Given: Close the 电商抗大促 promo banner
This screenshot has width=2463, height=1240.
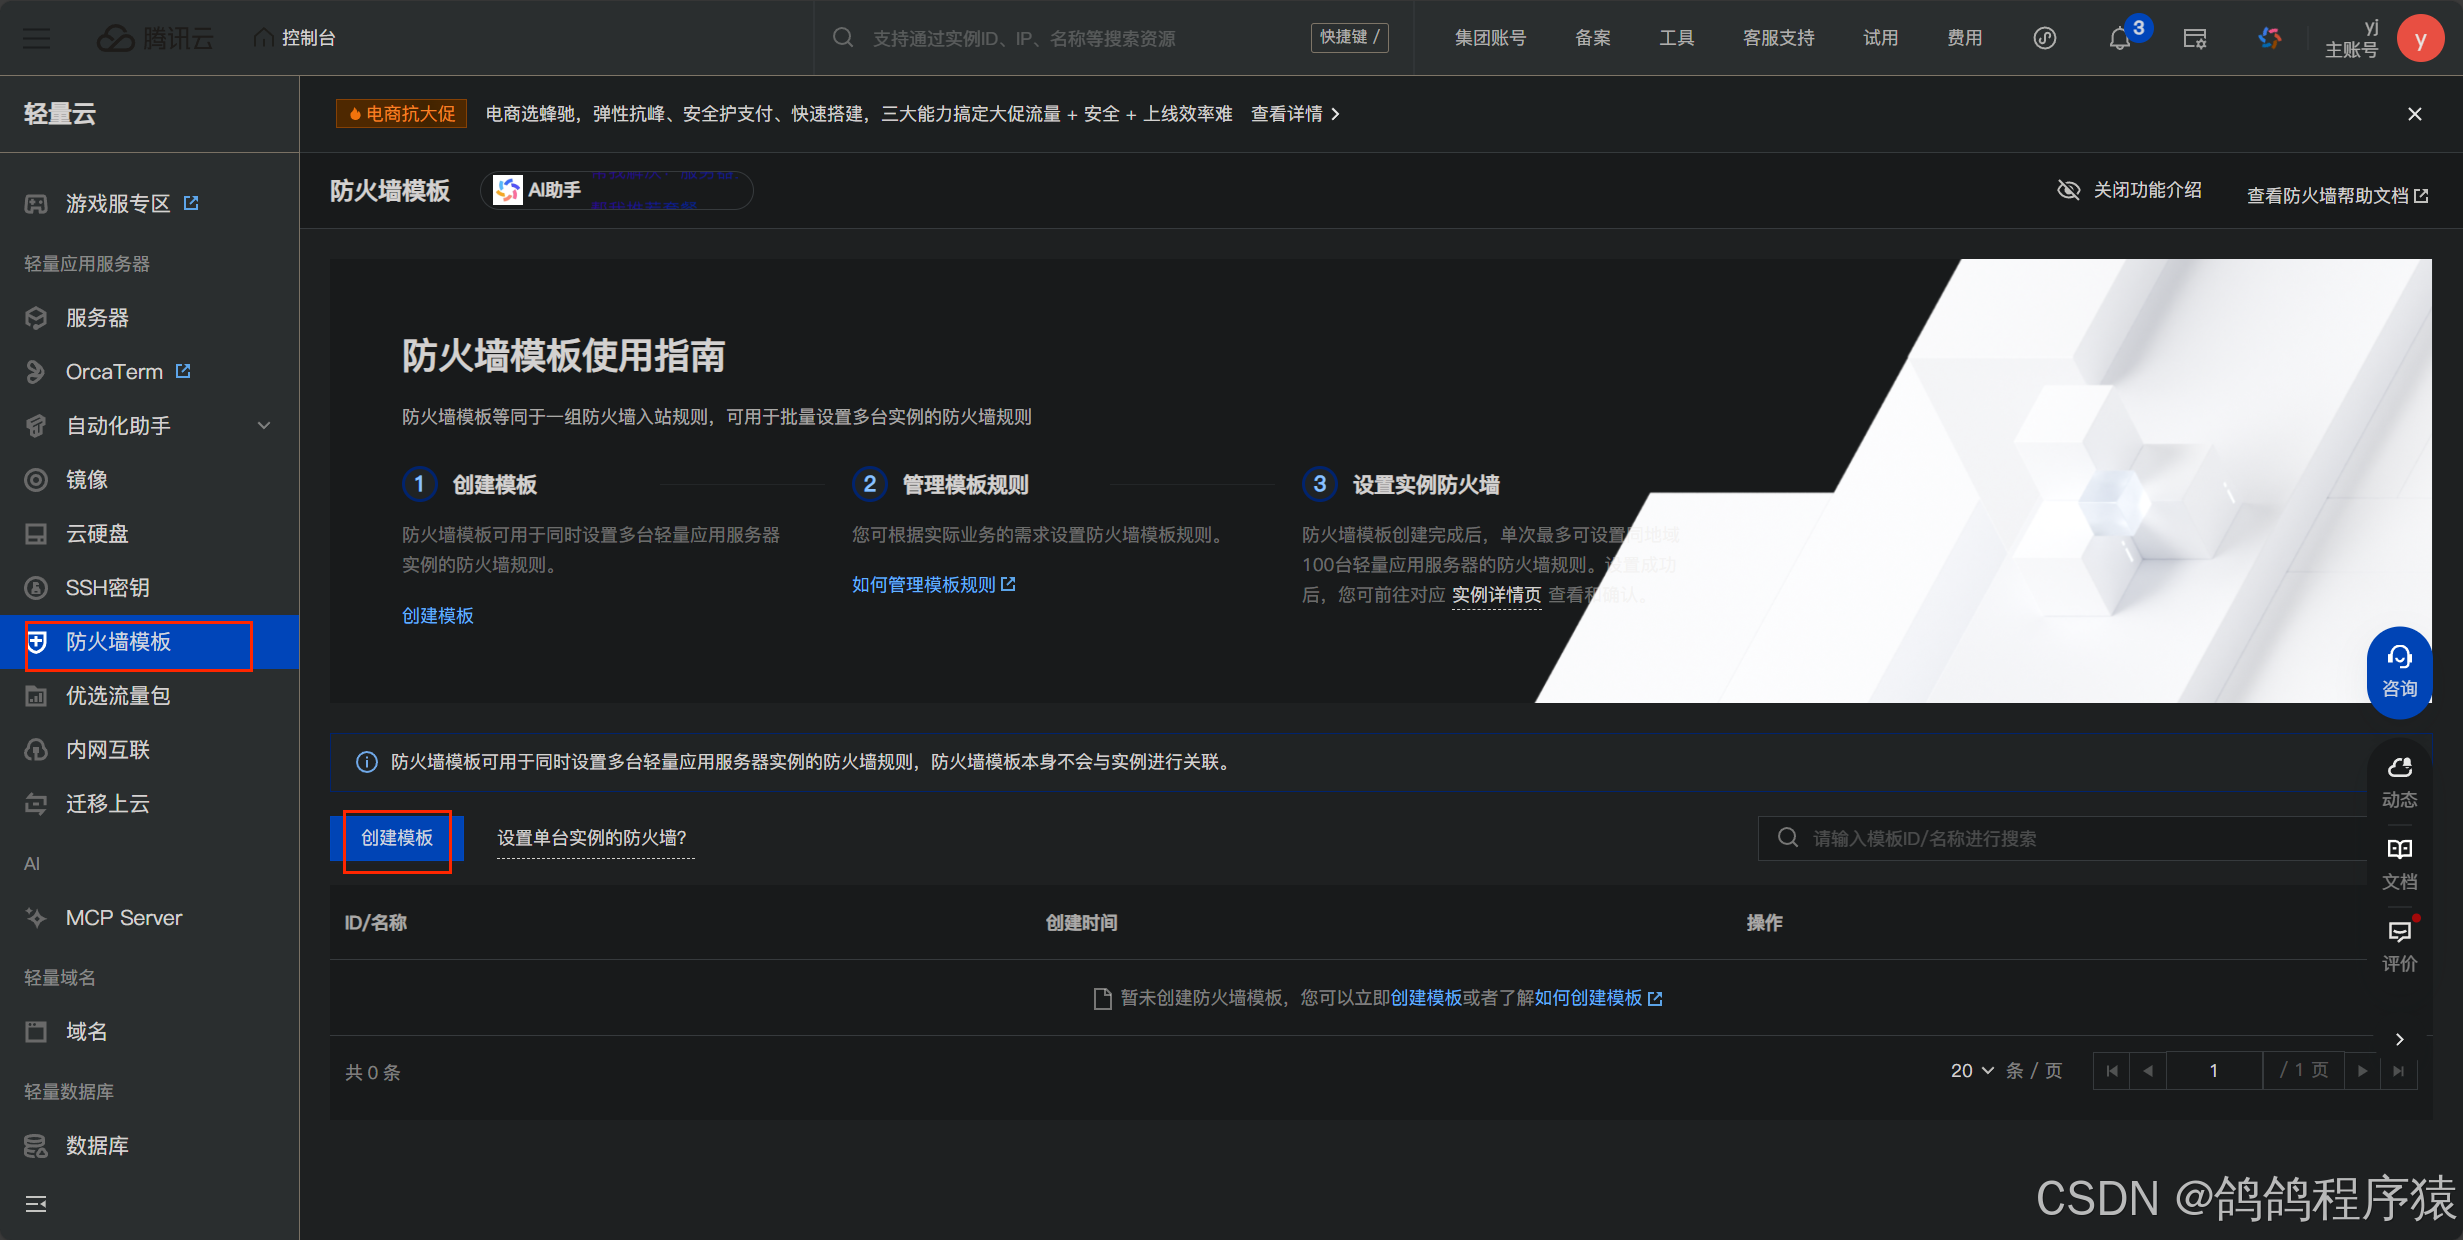Looking at the screenshot, I should [2415, 114].
